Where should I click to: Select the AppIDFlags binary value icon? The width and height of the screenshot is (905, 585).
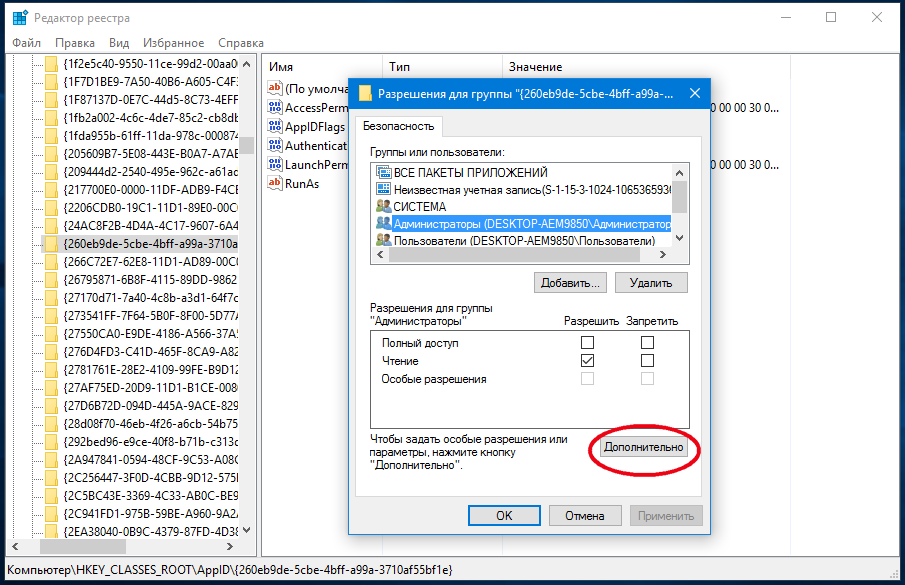click(x=275, y=127)
